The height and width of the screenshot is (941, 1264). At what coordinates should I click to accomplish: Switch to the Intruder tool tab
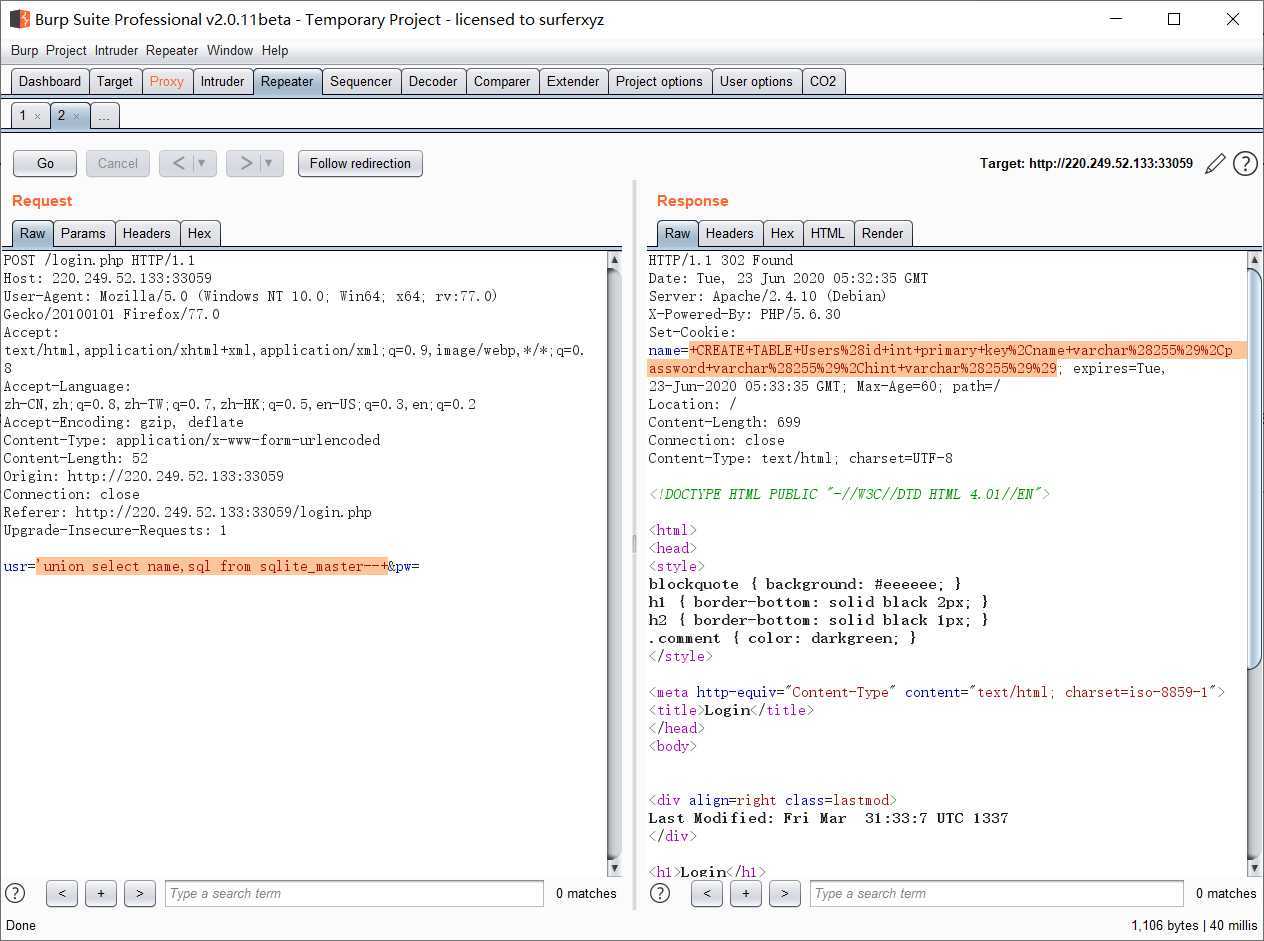(222, 81)
